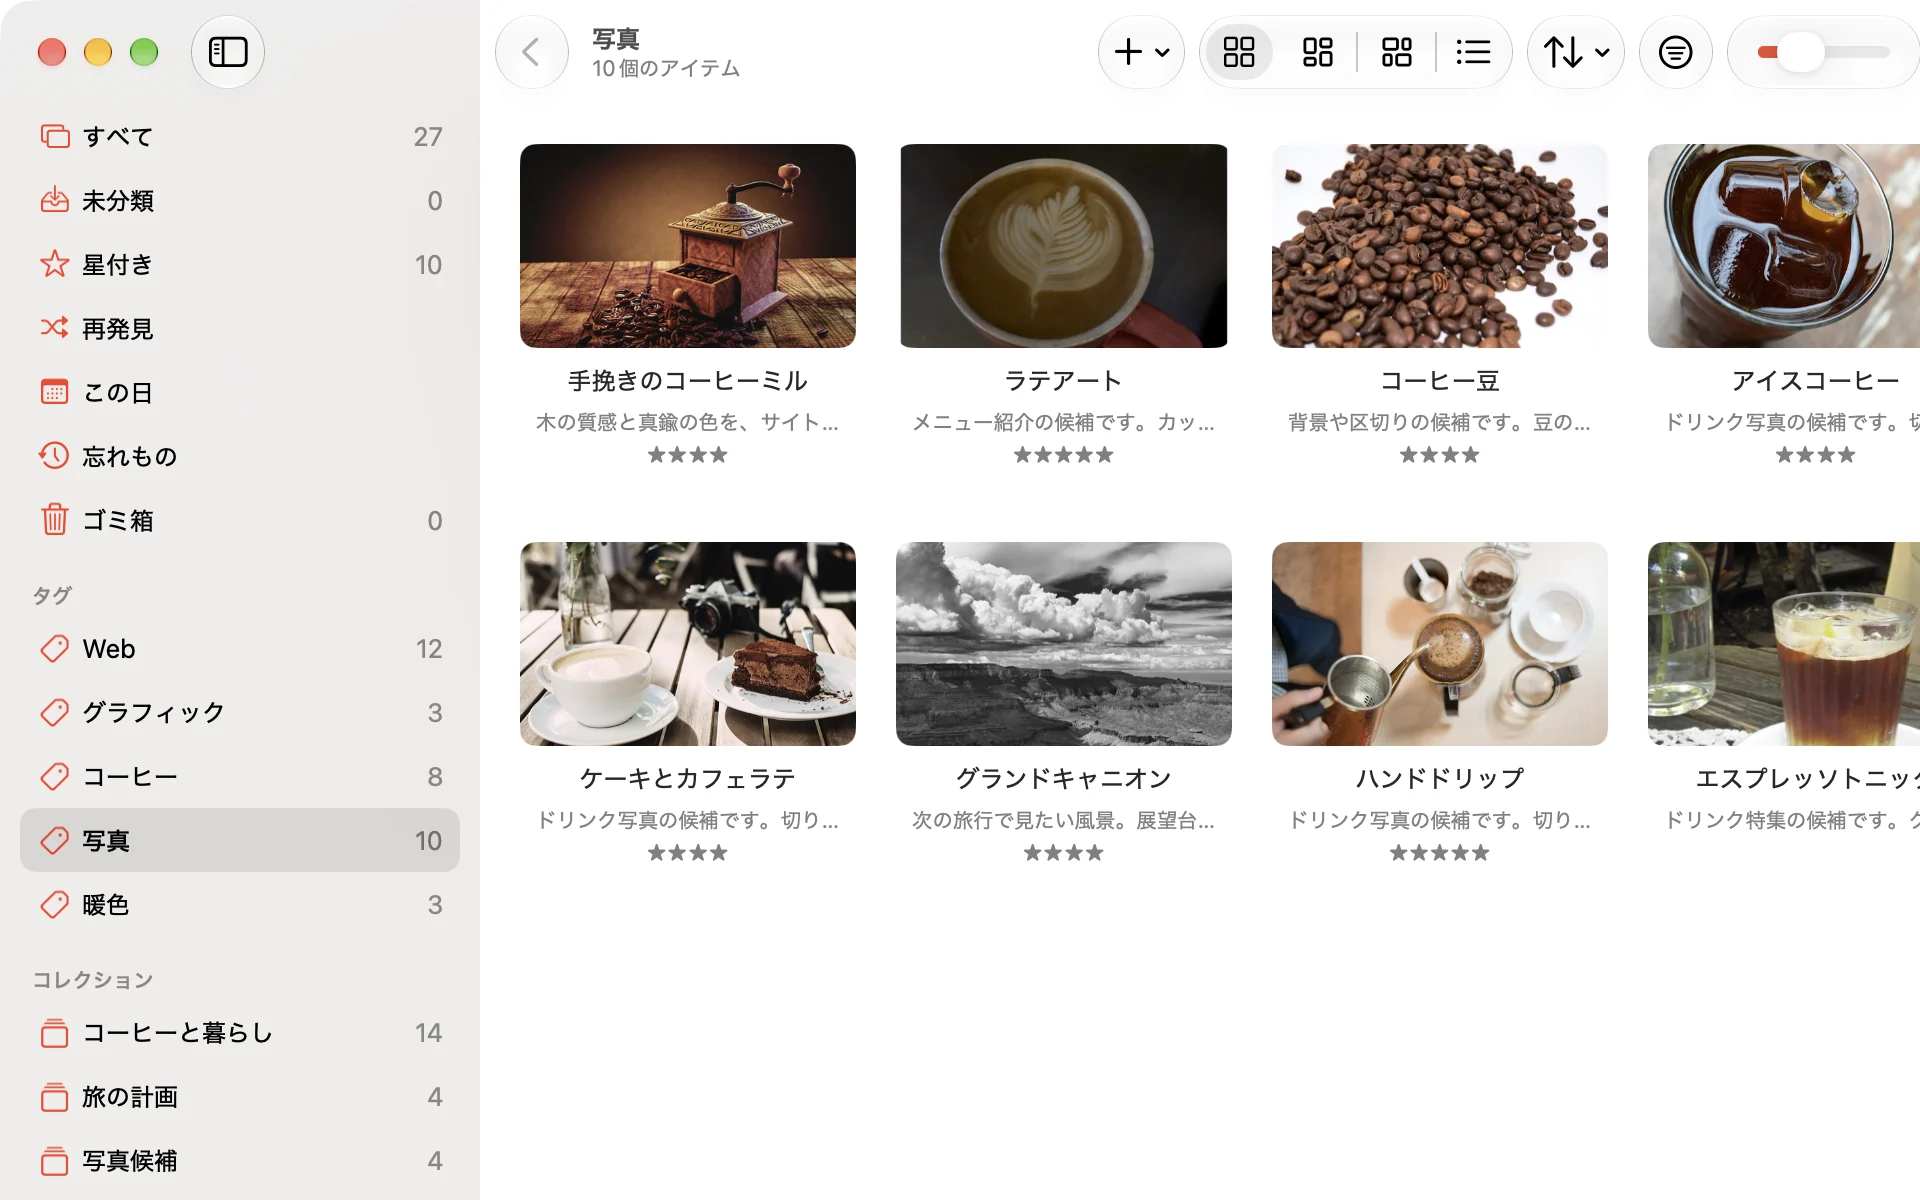Switch to the first grid view mode
Screen dimensions: 1920x1200
[x=1239, y=52]
